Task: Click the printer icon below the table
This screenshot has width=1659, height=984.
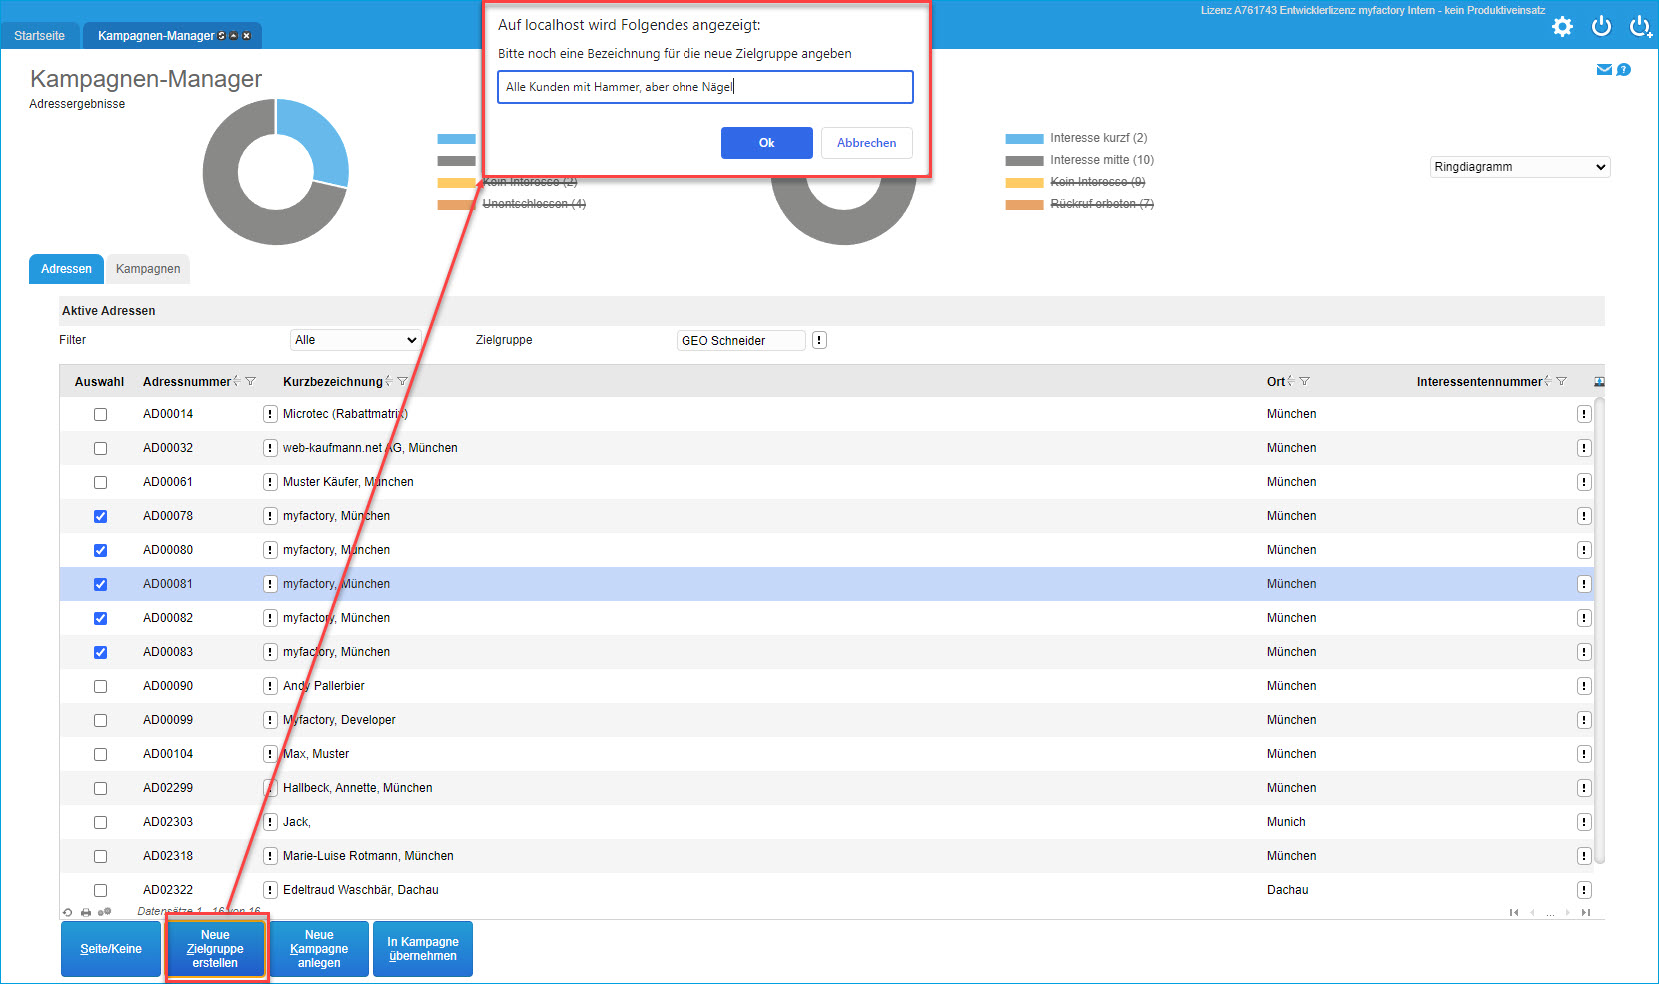Action: click(86, 912)
